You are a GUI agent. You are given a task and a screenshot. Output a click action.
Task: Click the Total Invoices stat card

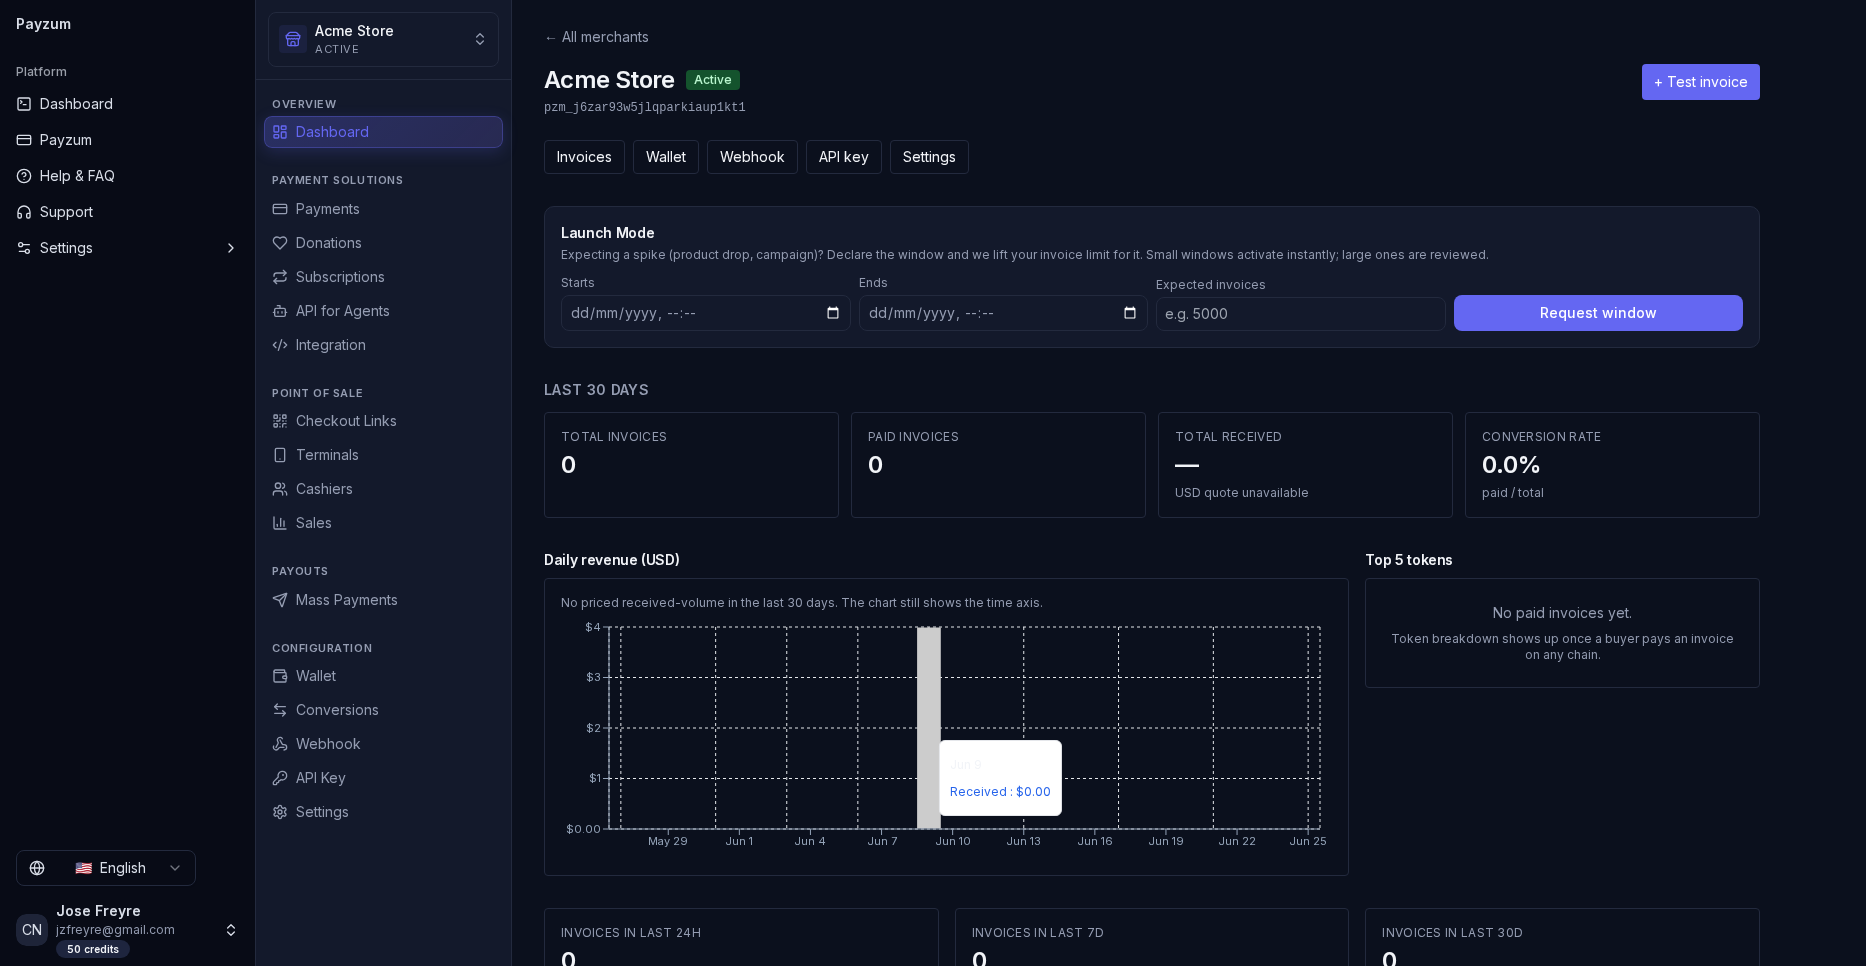click(x=691, y=465)
